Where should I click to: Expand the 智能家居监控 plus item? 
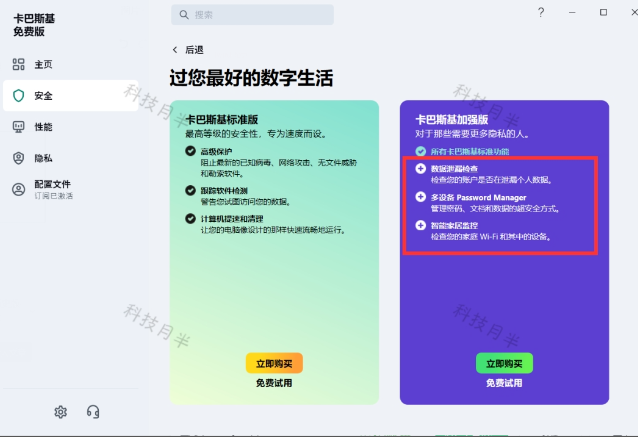(x=420, y=226)
